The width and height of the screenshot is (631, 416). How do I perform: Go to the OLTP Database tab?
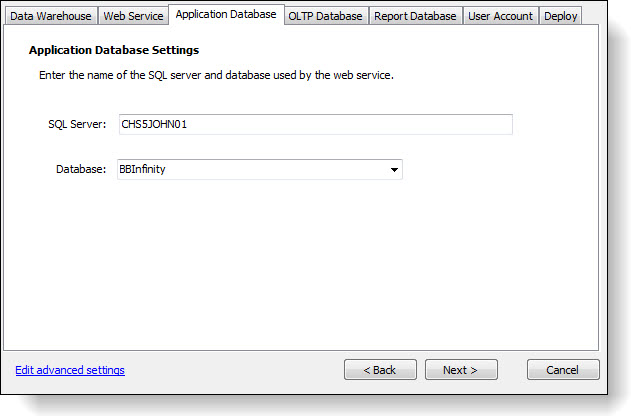pos(325,16)
